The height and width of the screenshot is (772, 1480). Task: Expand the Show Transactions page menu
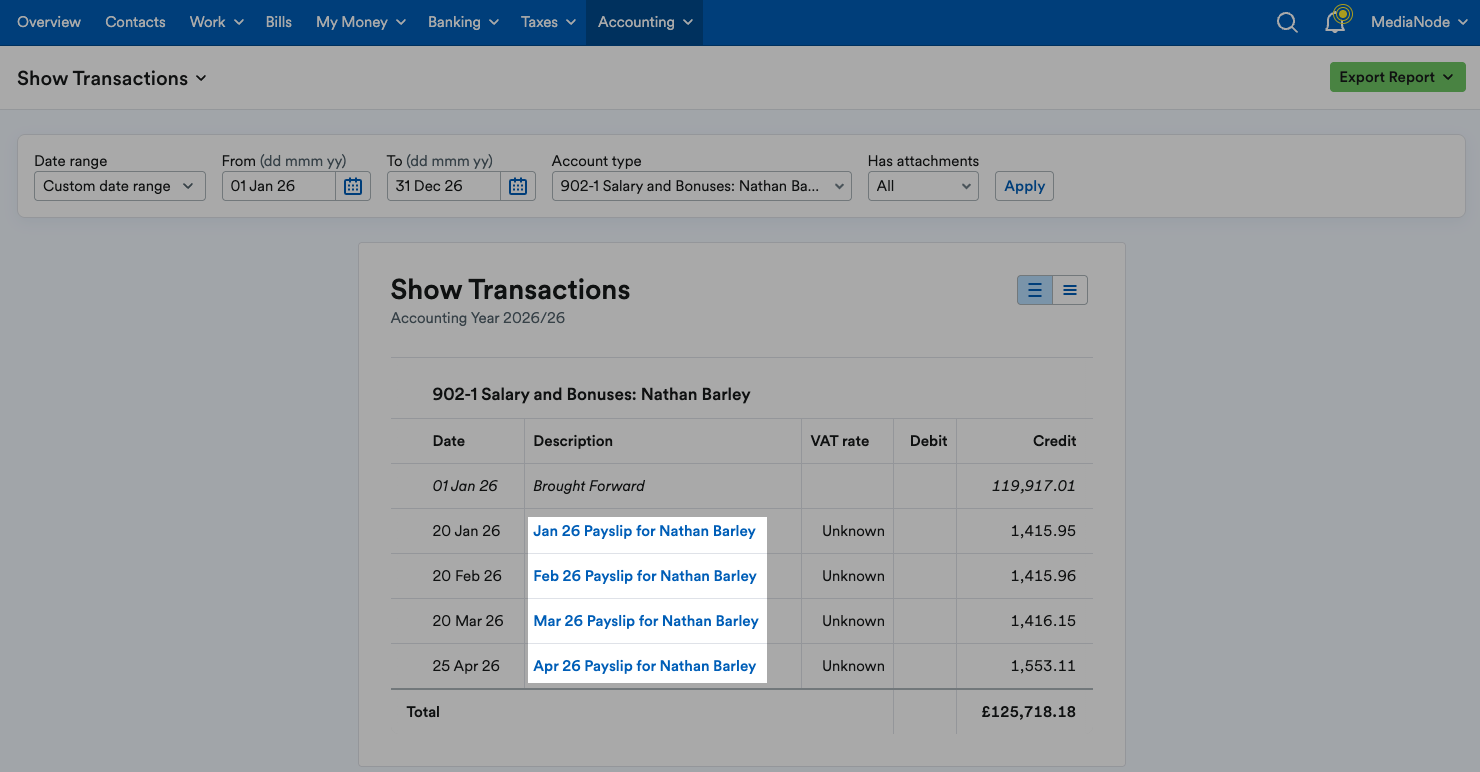coord(112,78)
